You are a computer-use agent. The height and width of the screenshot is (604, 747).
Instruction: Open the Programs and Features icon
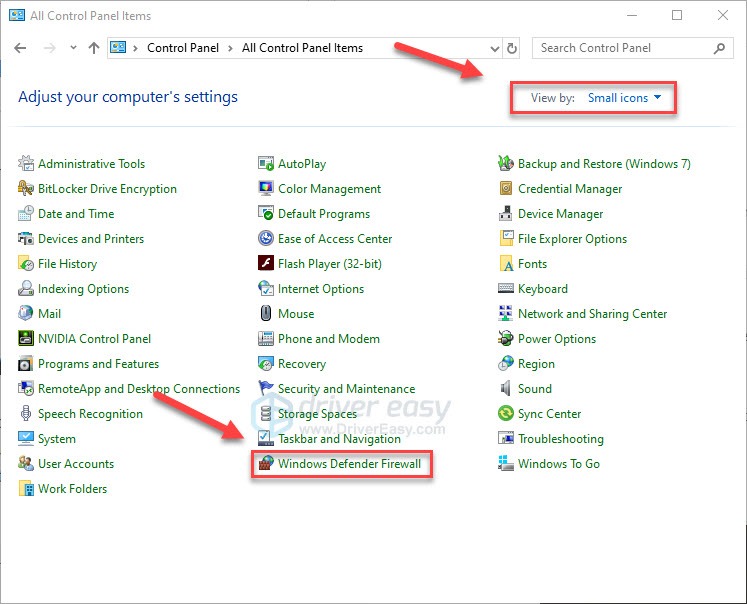click(x=26, y=363)
